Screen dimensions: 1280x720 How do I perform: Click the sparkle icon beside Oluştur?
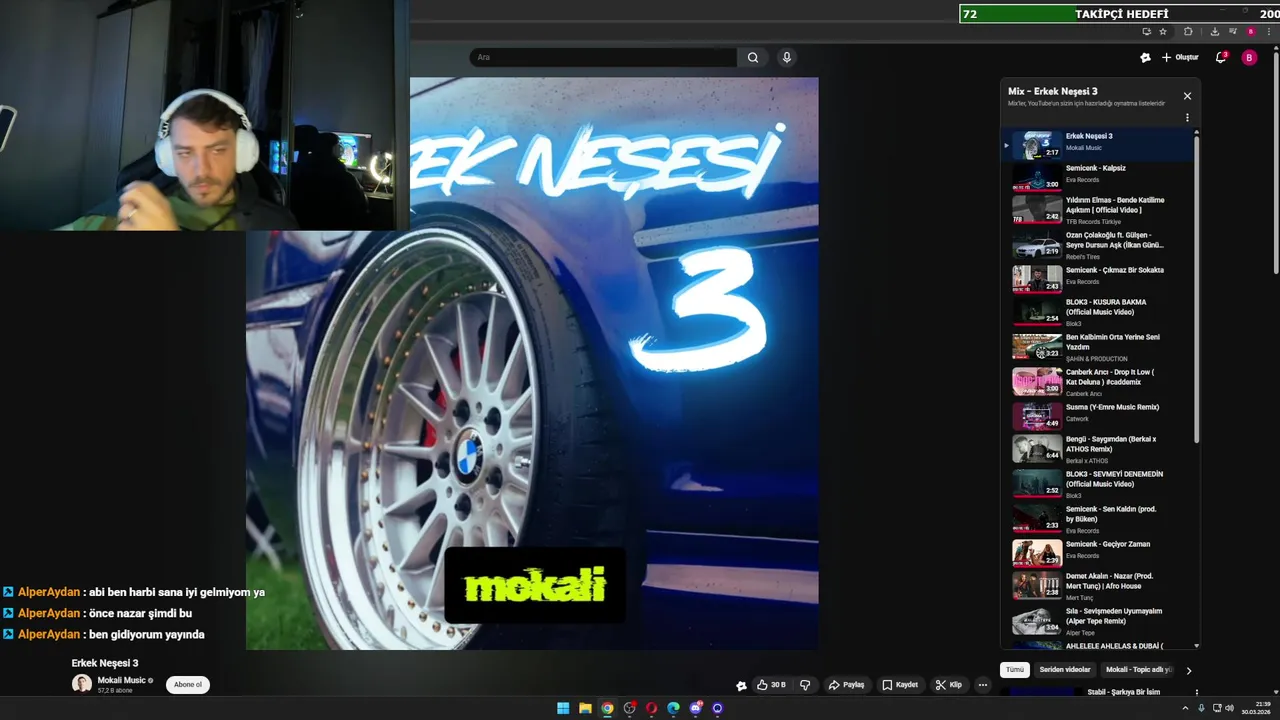tap(1145, 57)
